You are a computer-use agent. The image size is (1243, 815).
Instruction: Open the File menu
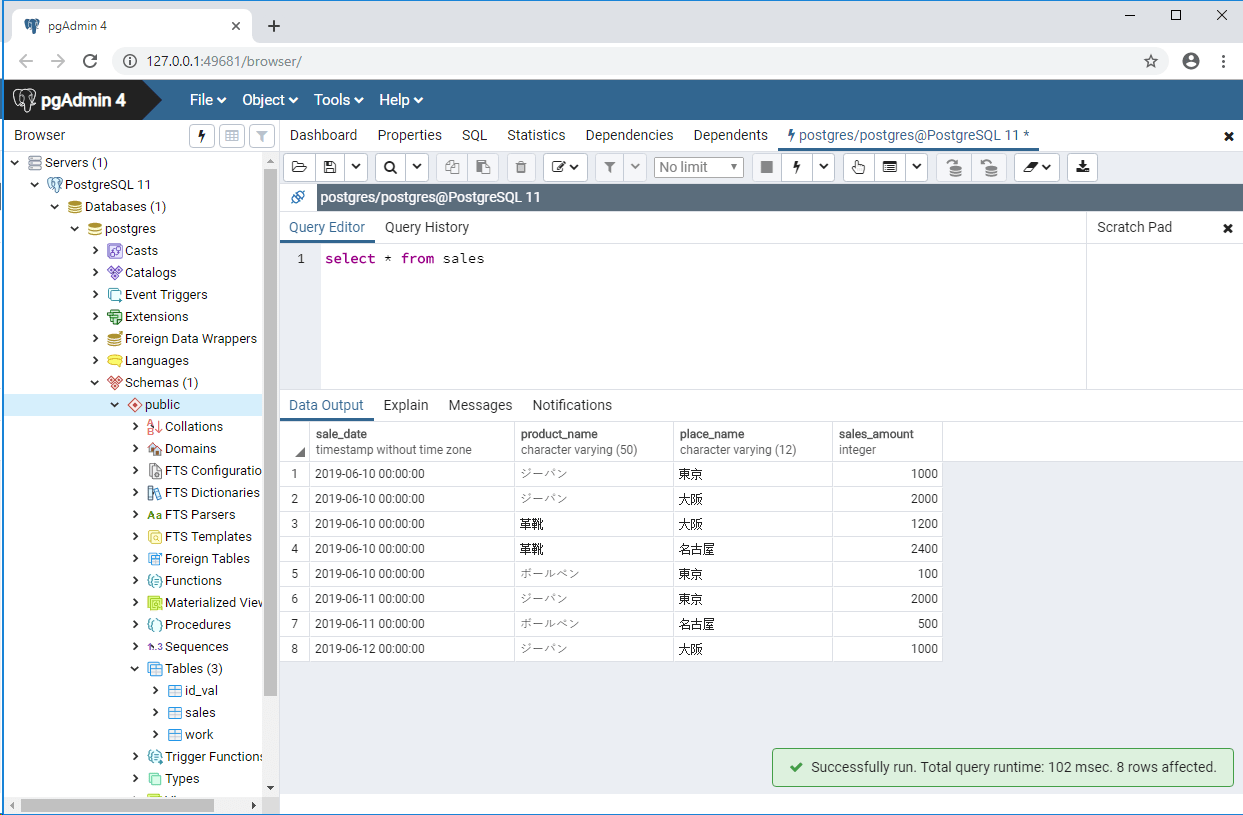tap(208, 100)
